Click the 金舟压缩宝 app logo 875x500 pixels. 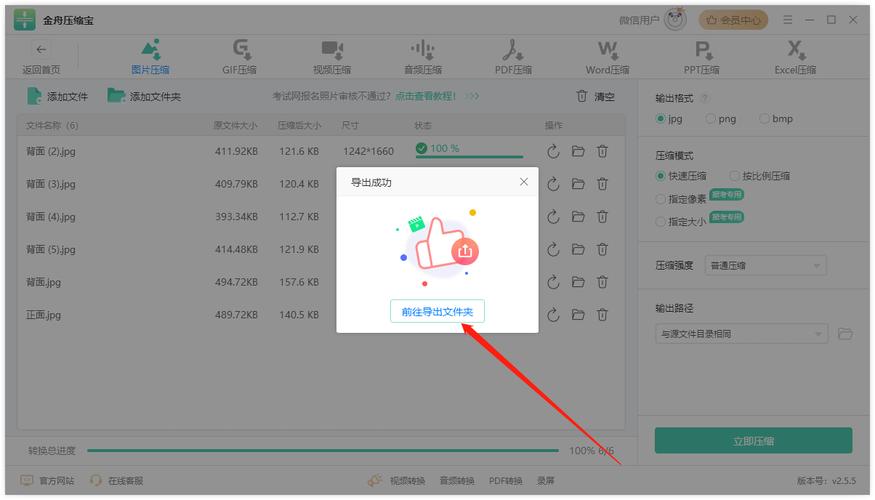[x=25, y=20]
